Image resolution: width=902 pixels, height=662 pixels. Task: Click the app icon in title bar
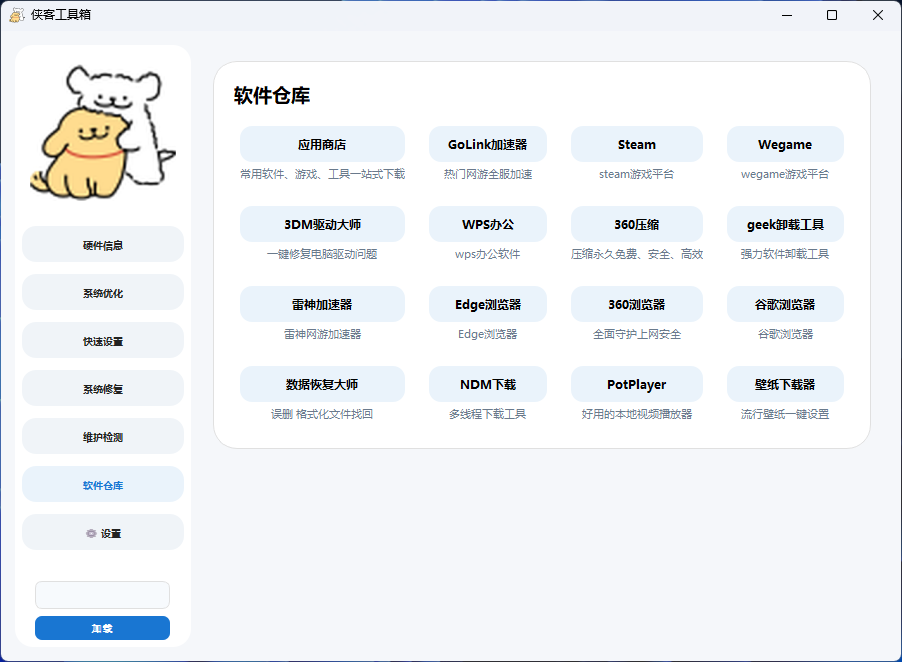[x=17, y=15]
